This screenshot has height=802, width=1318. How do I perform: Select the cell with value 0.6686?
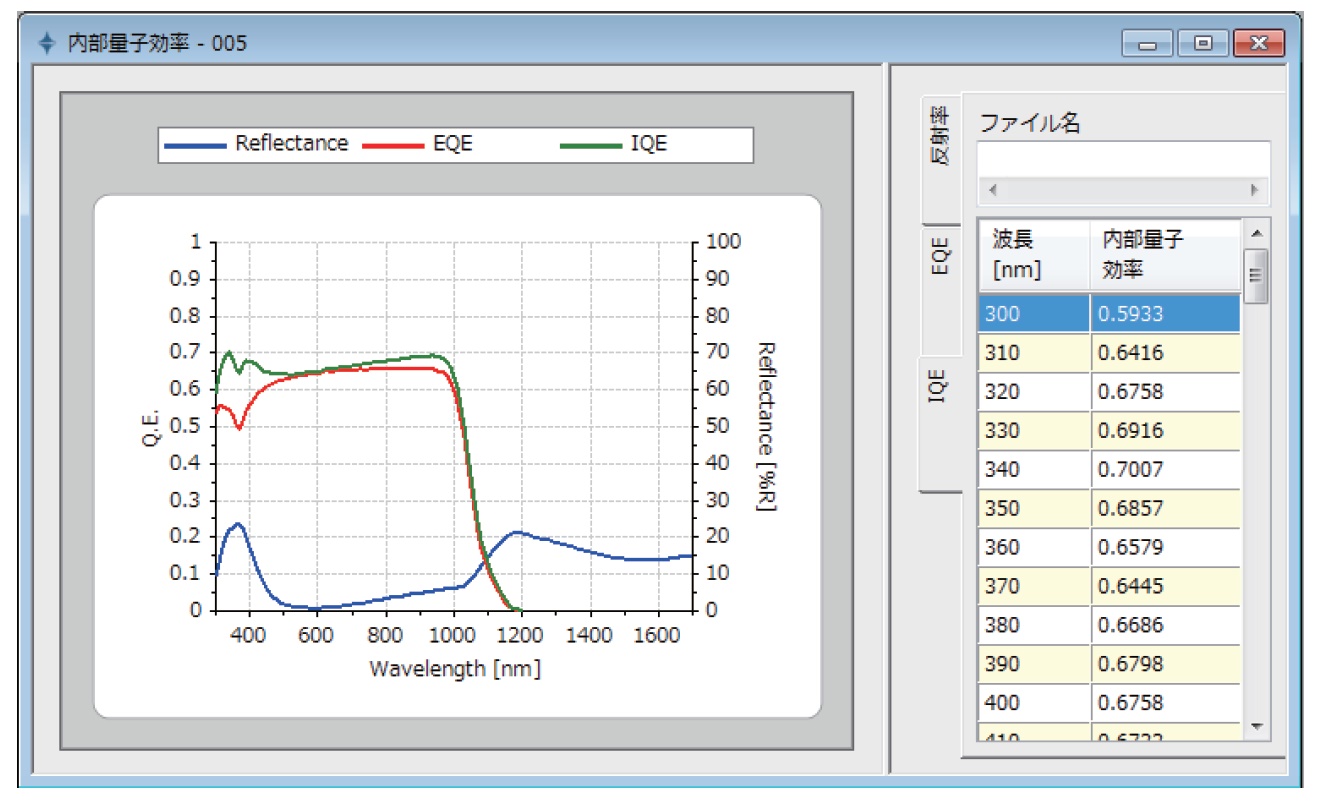(x=1165, y=625)
